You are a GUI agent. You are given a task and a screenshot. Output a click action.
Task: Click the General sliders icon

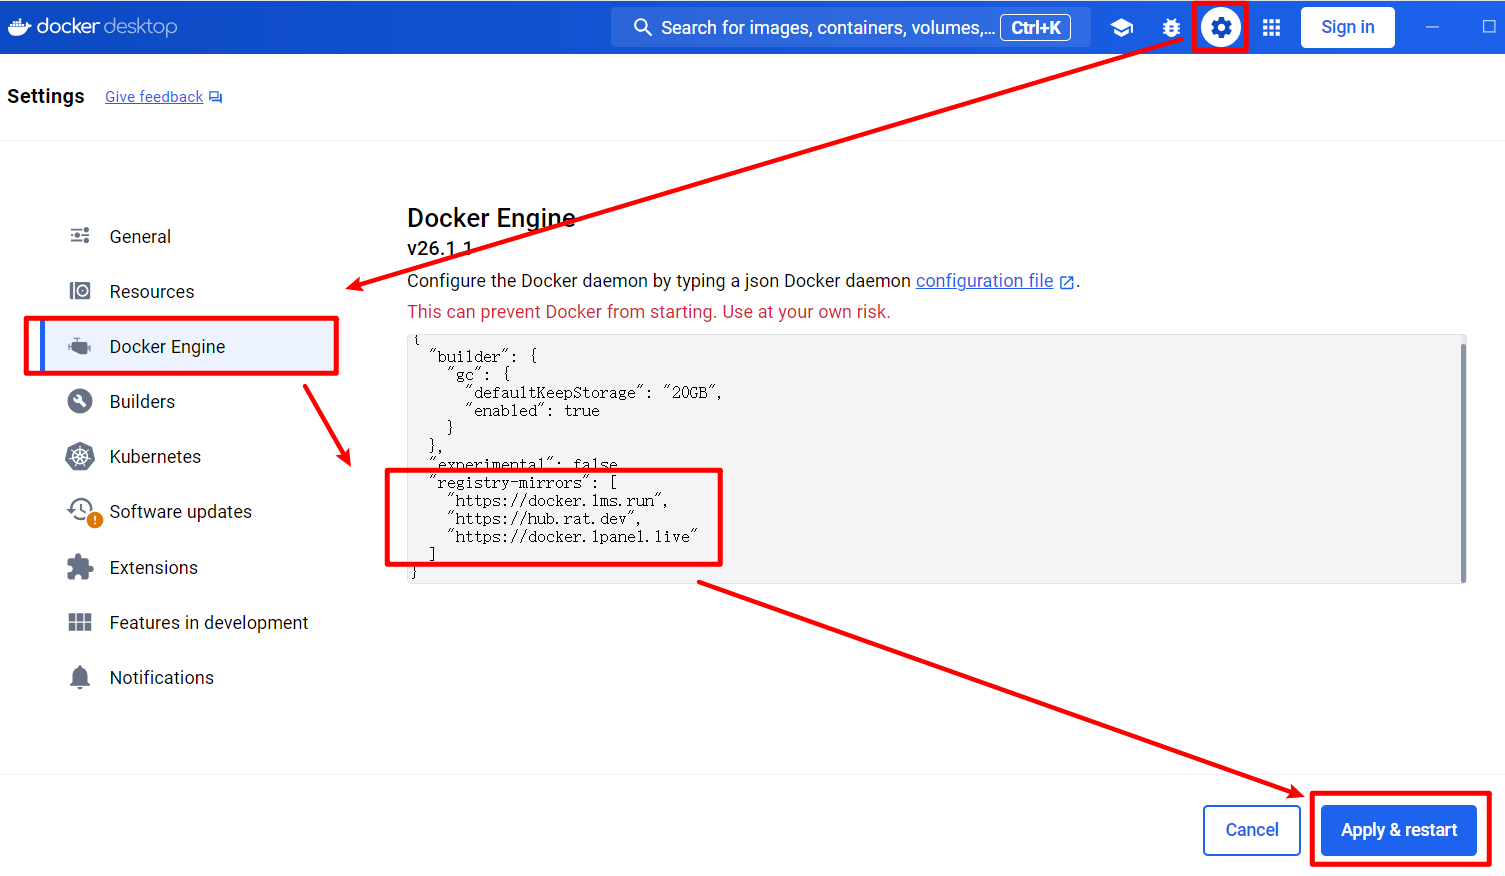pyautogui.click(x=80, y=236)
